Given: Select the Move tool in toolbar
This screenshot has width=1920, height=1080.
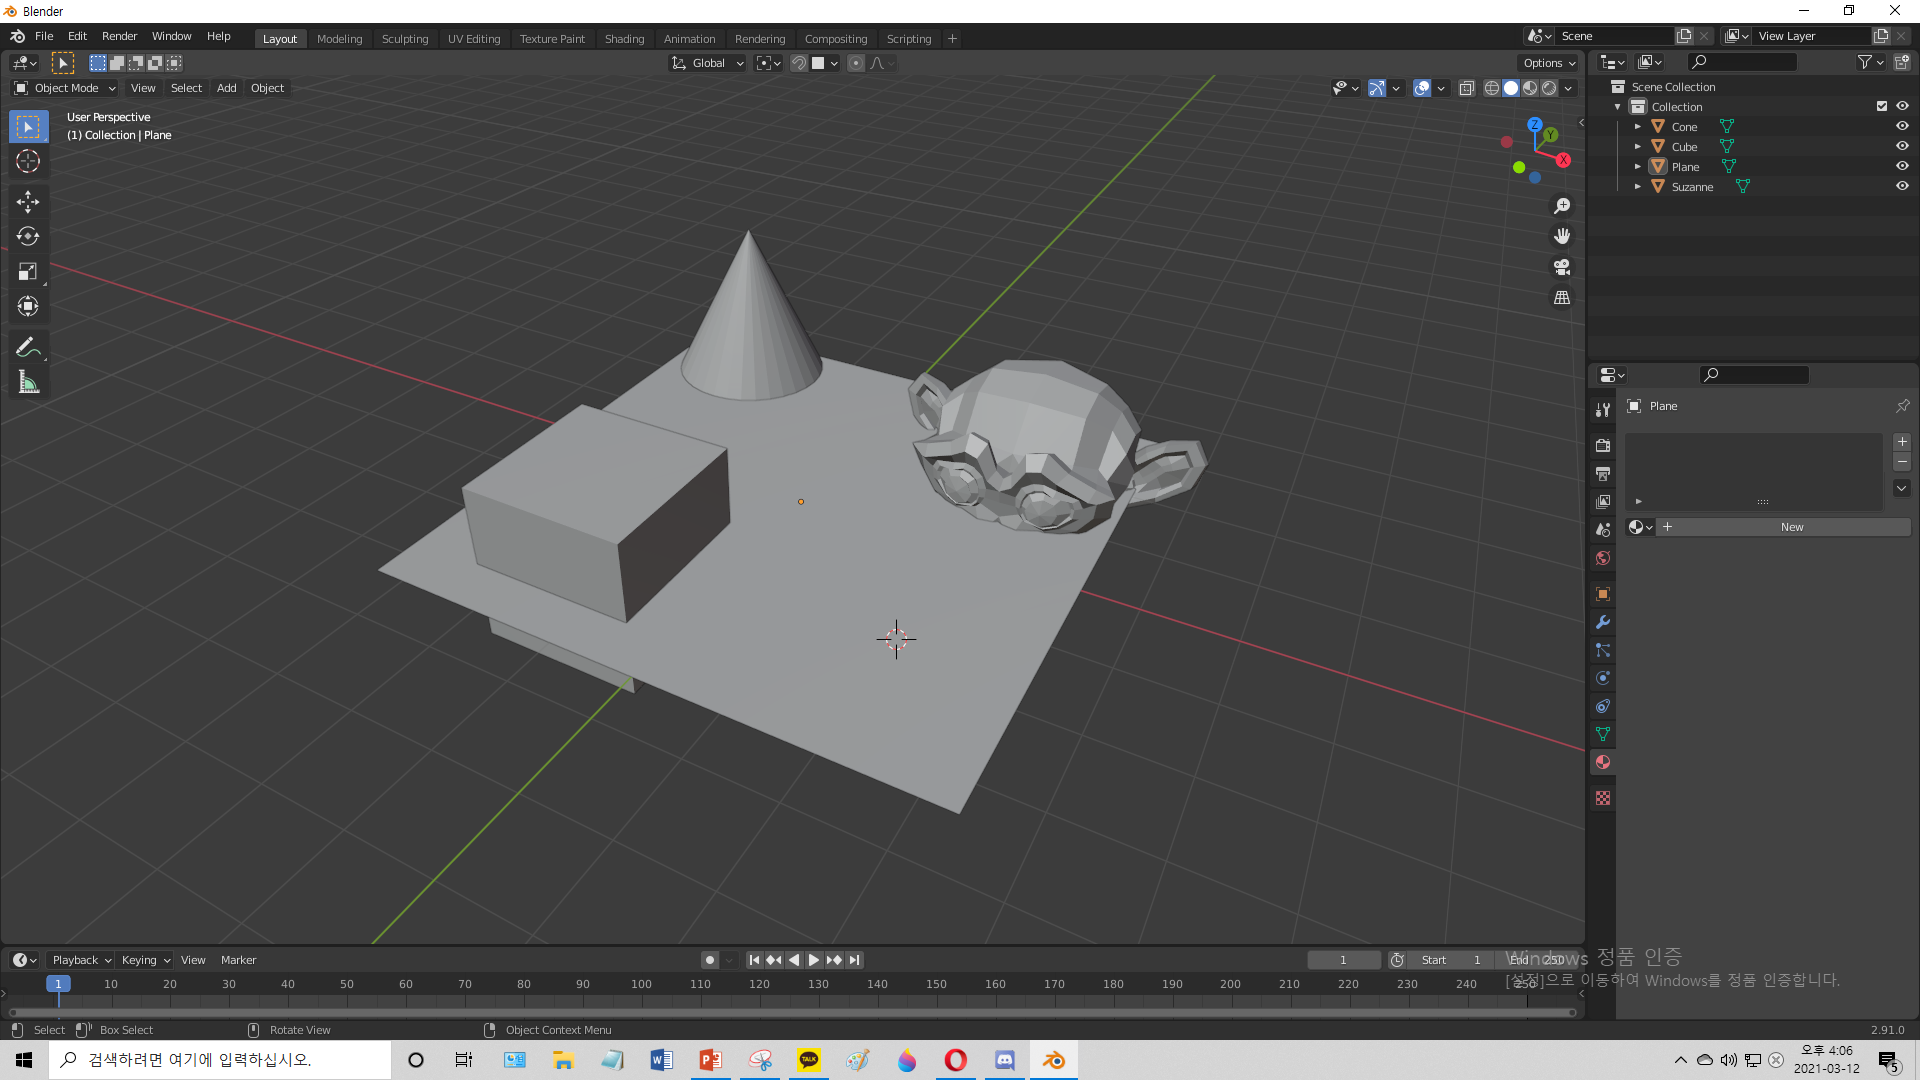Looking at the screenshot, I should tap(28, 202).
